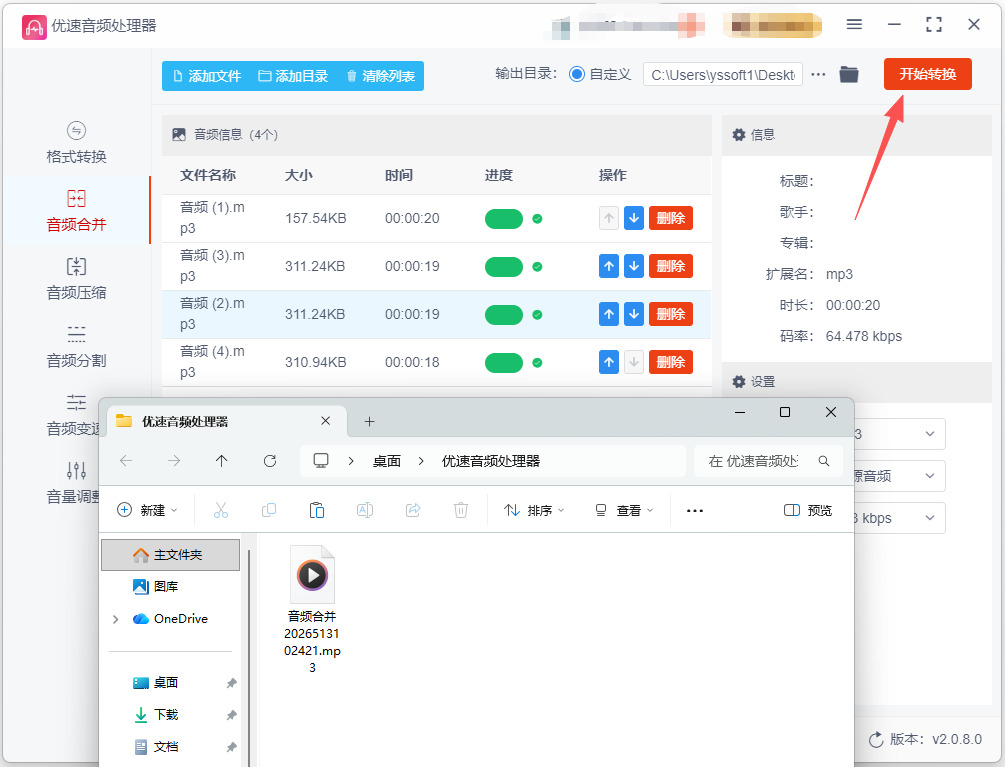Open the See more options in Explorer toolbar
The height and width of the screenshot is (767, 1005).
click(695, 510)
